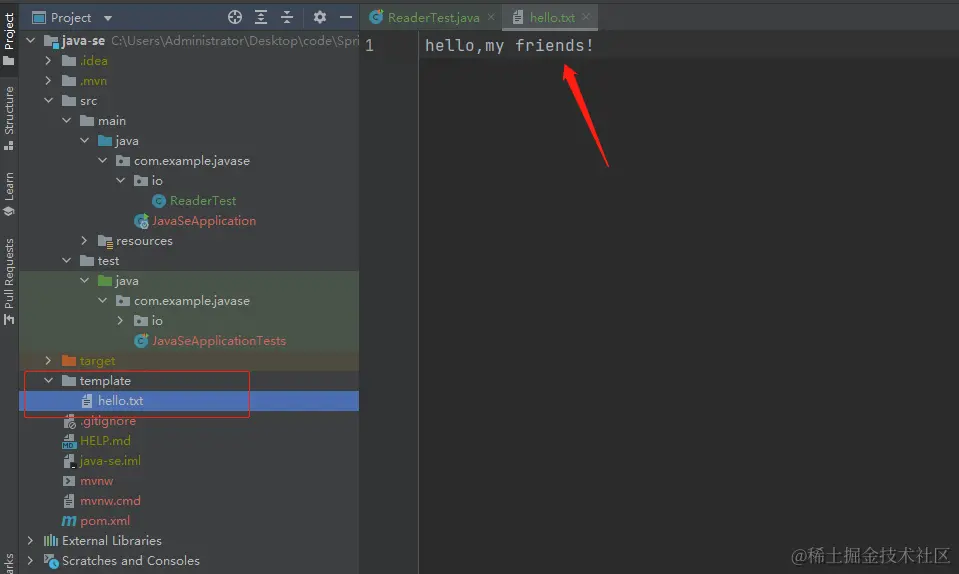Click the mvnw script file icon
Viewport: 959px width, 574px height.
pos(69,481)
